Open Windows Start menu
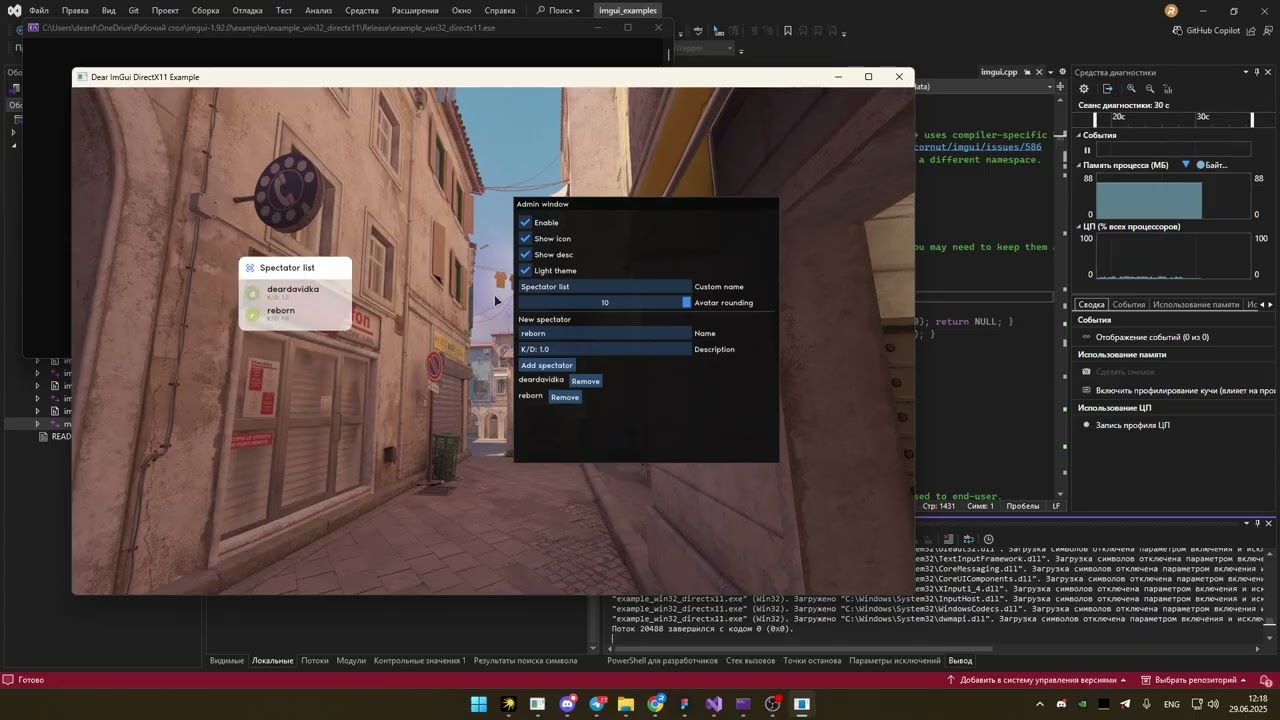Screen dimensions: 1280x720 [479, 704]
